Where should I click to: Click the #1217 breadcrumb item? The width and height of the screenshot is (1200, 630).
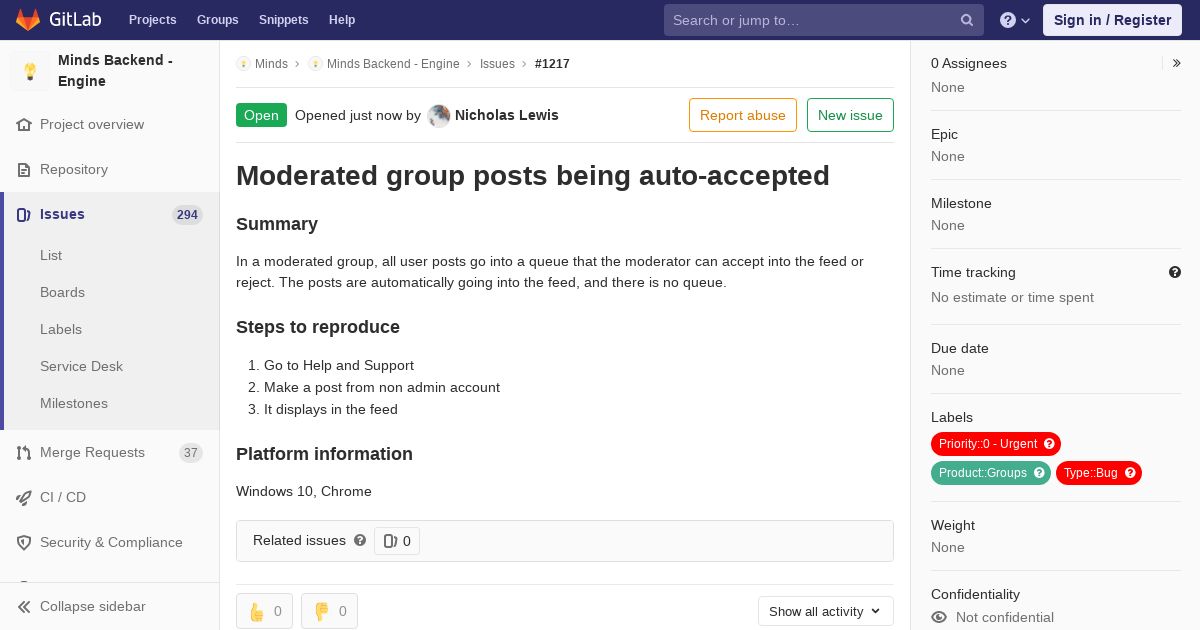(552, 64)
